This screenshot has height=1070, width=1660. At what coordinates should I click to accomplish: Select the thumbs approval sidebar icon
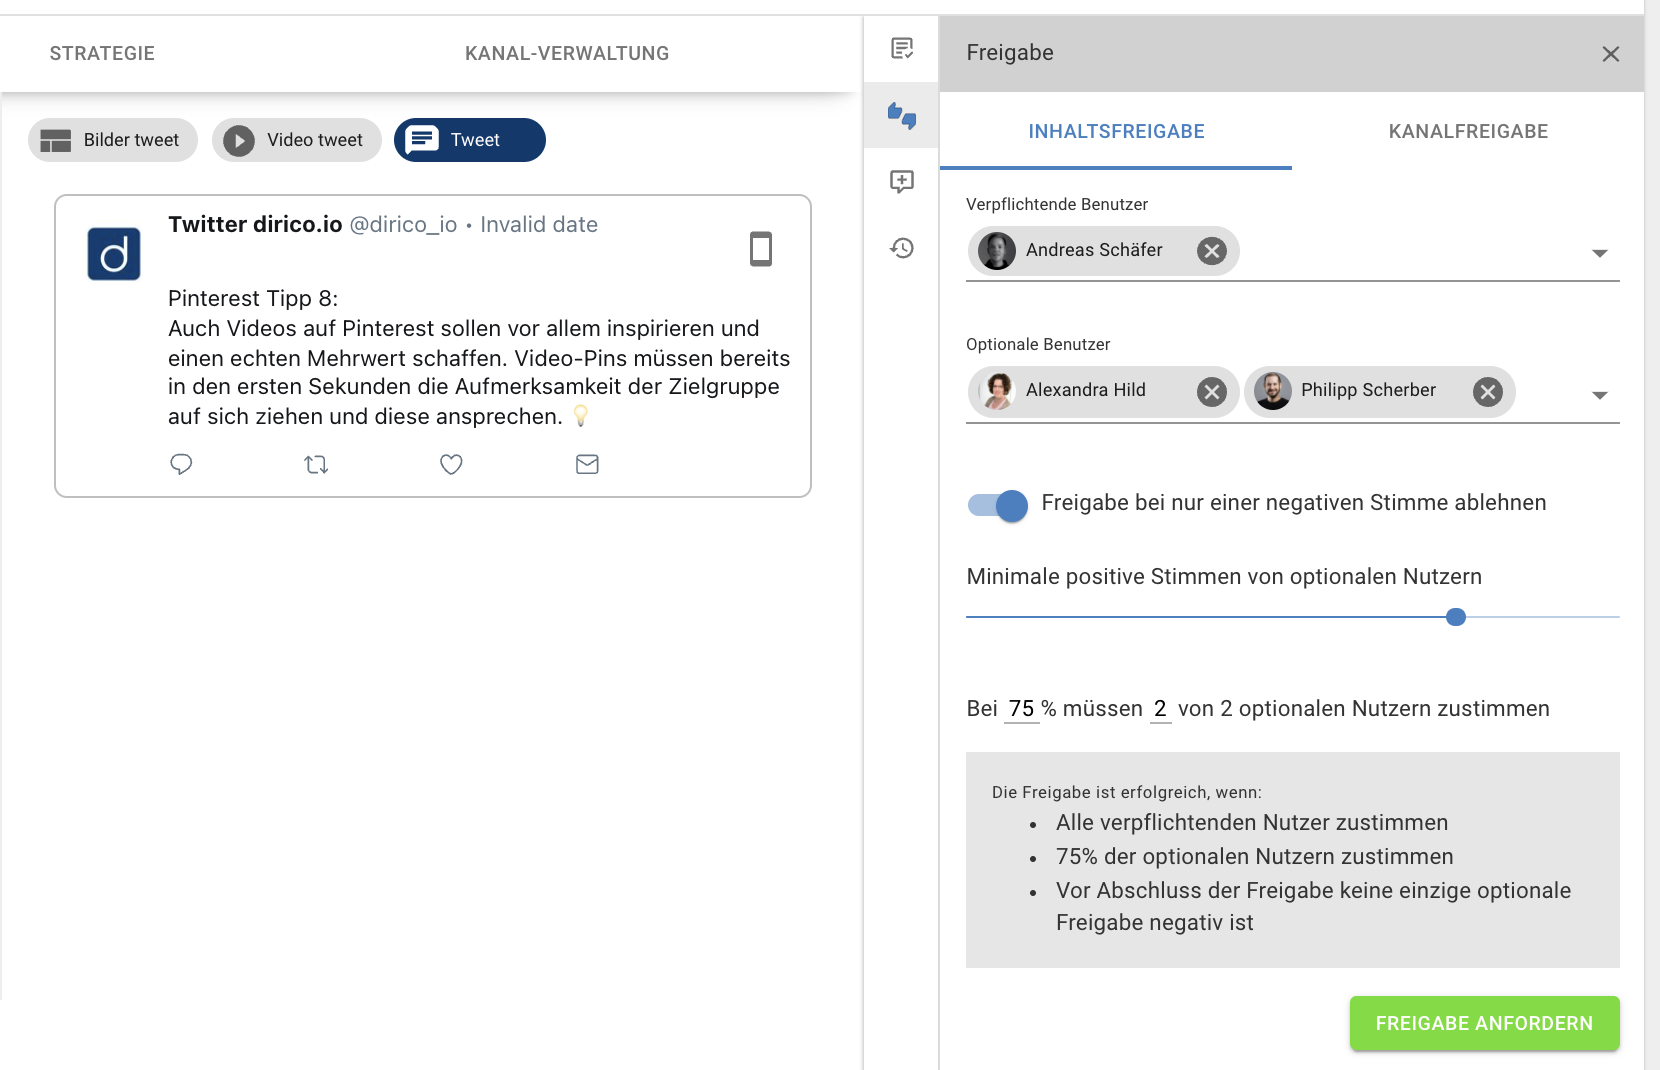coord(902,116)
